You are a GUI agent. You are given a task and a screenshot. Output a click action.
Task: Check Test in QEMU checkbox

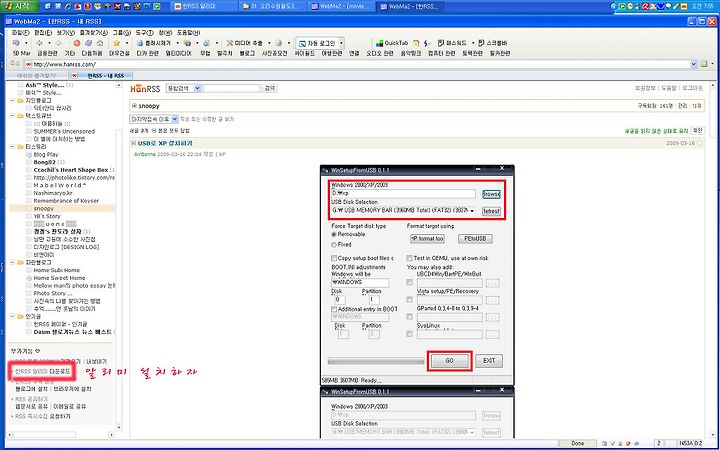click(x=409, y=259)
